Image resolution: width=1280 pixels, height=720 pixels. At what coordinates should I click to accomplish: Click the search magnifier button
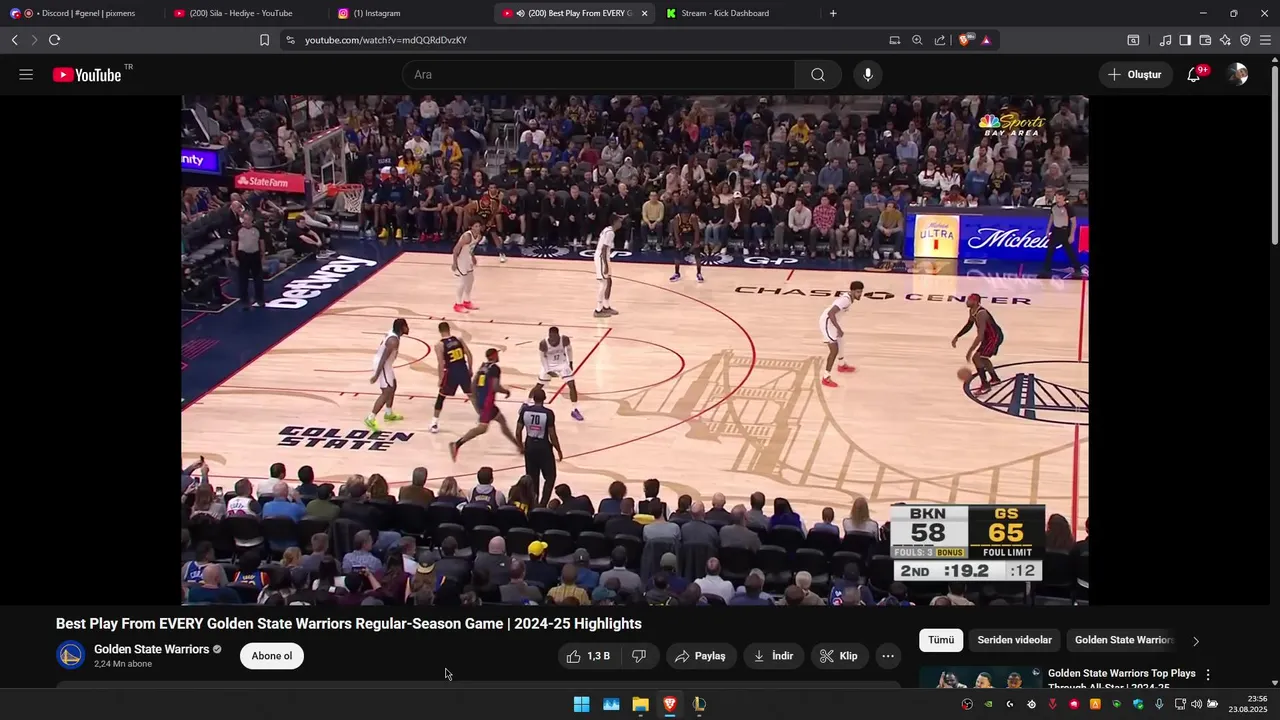[x=818, y=75]
